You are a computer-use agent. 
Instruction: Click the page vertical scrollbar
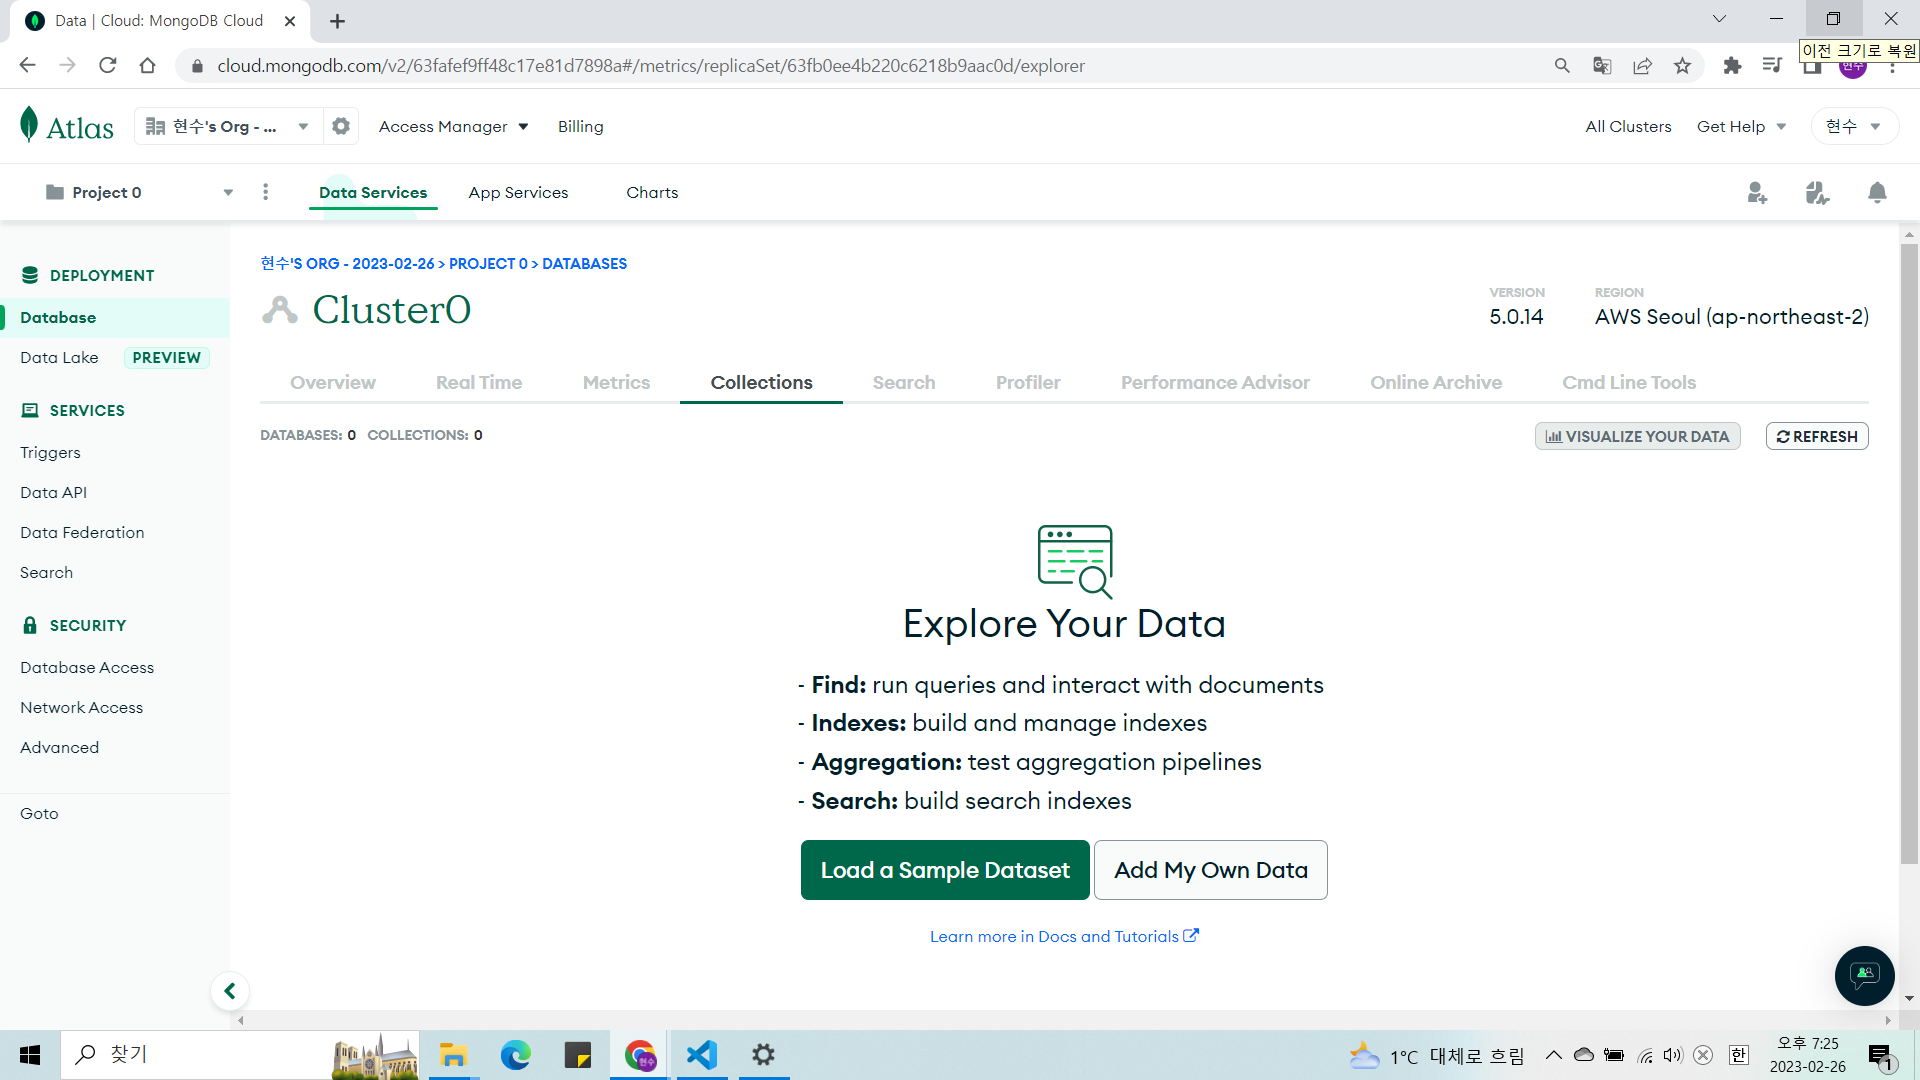[1909, 553]
